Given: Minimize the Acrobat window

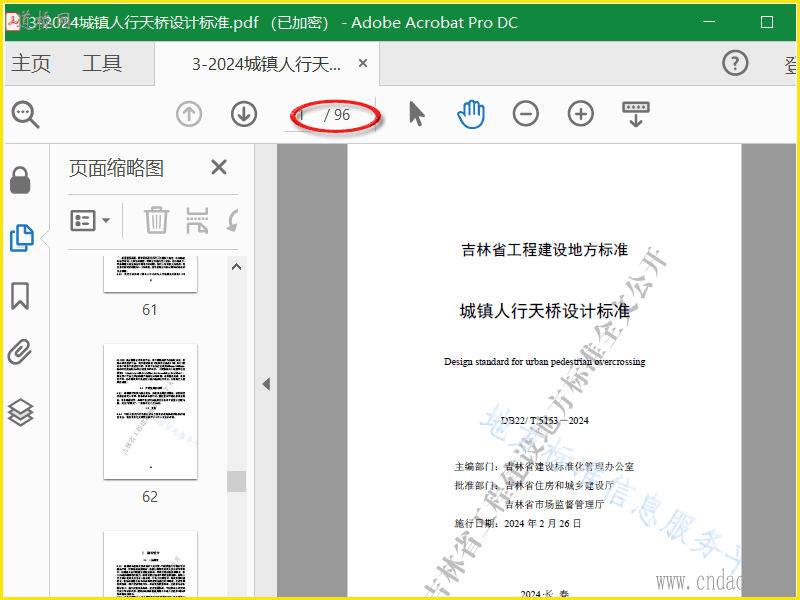Looking at the screenshot, I should [709, 22].
